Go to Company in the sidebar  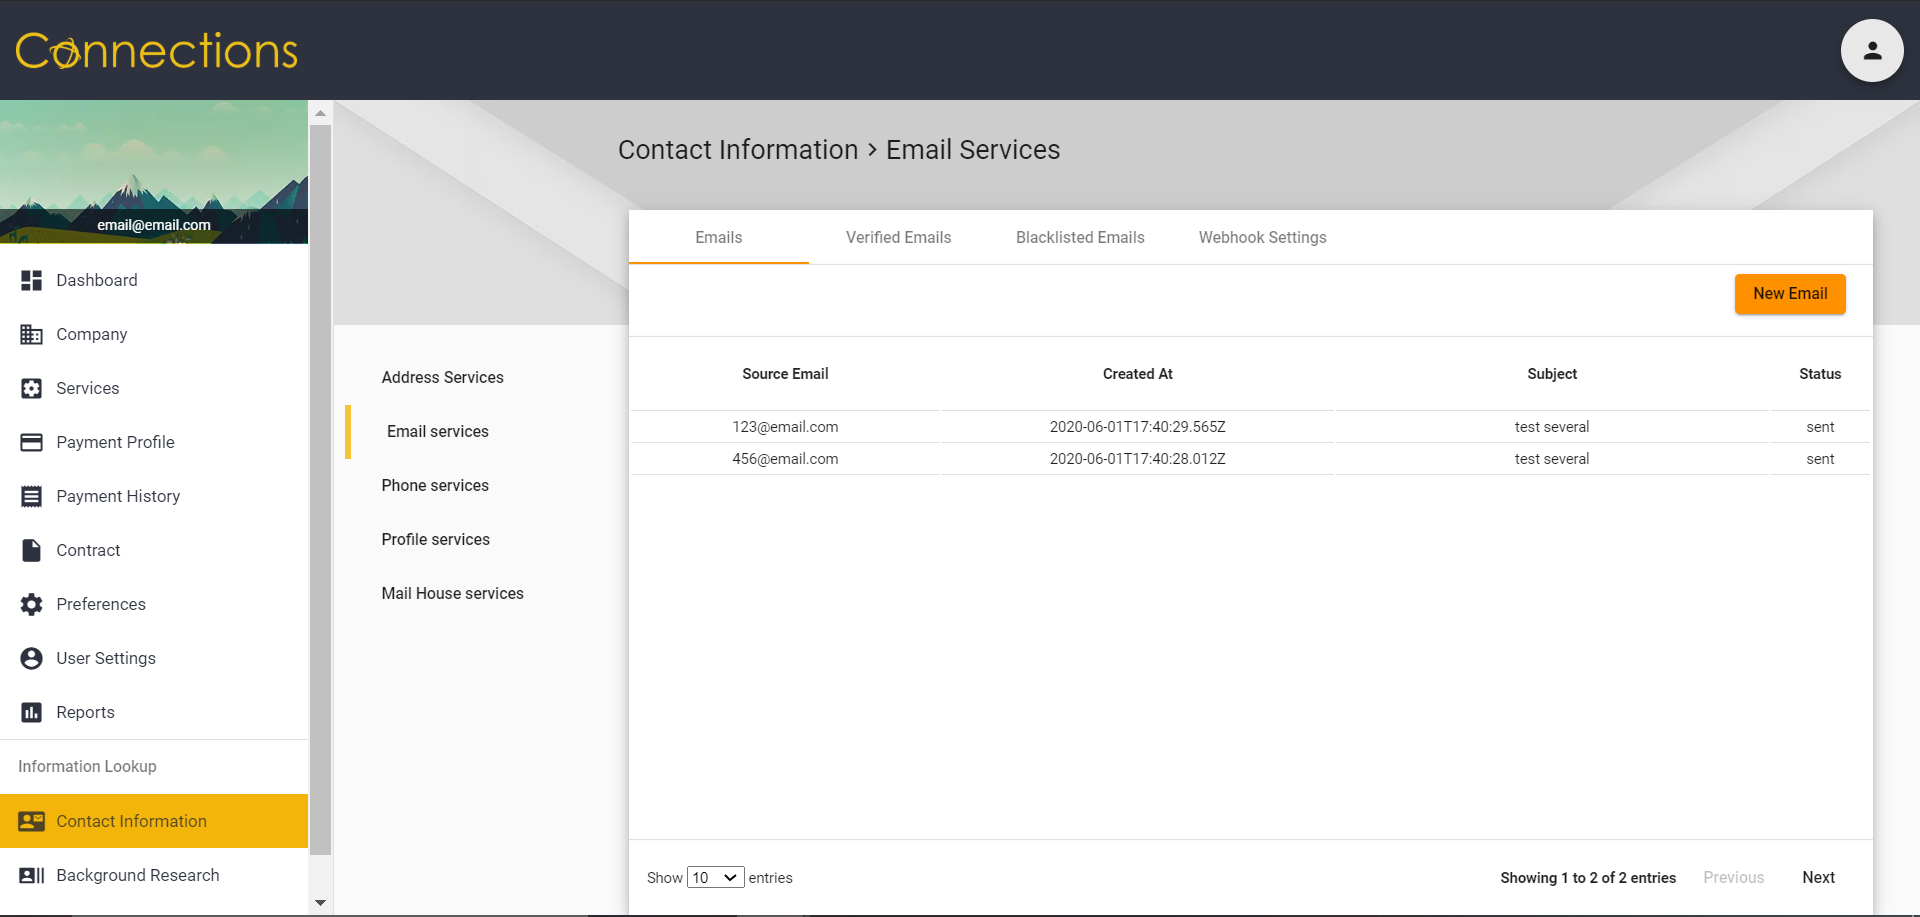pos(154,334)
